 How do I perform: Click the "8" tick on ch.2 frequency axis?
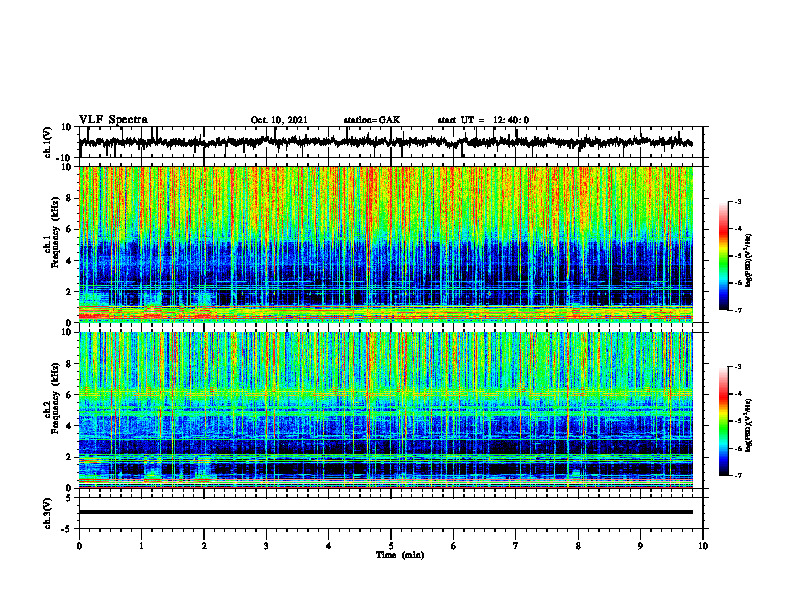(71, 364)
